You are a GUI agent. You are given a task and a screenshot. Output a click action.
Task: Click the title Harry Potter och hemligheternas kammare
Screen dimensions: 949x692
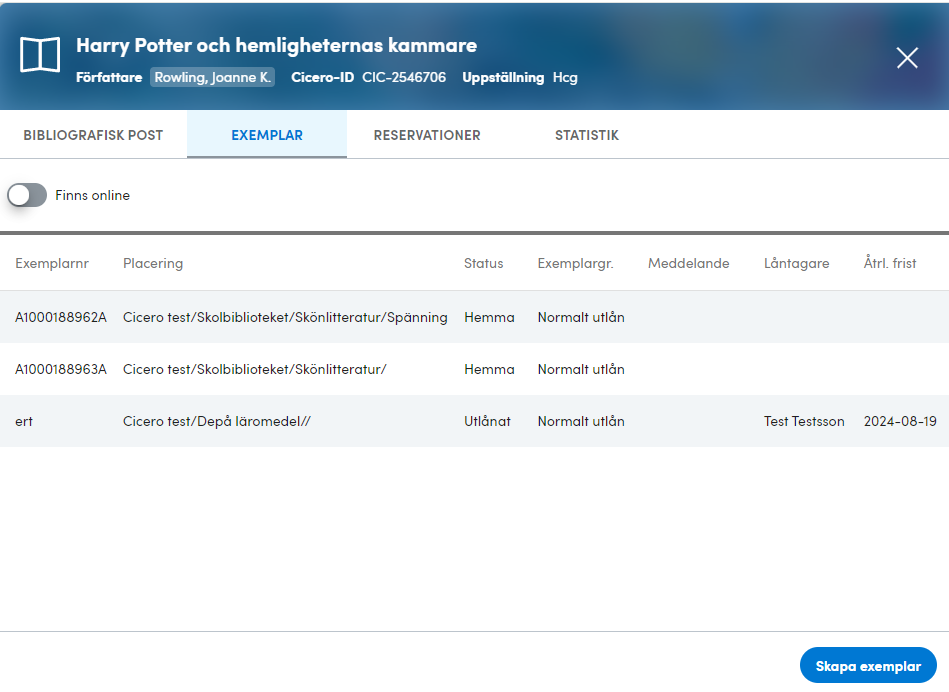pos(277,45)
